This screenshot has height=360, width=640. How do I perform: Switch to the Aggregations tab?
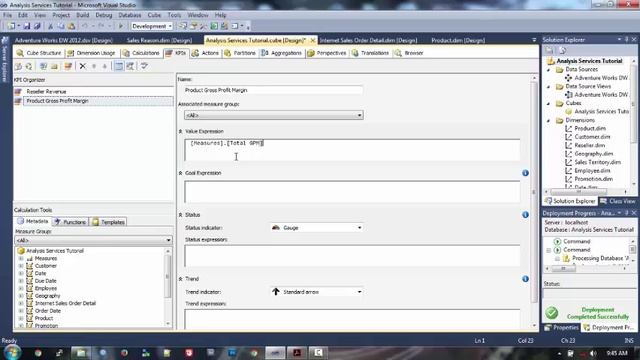point(282,53)
